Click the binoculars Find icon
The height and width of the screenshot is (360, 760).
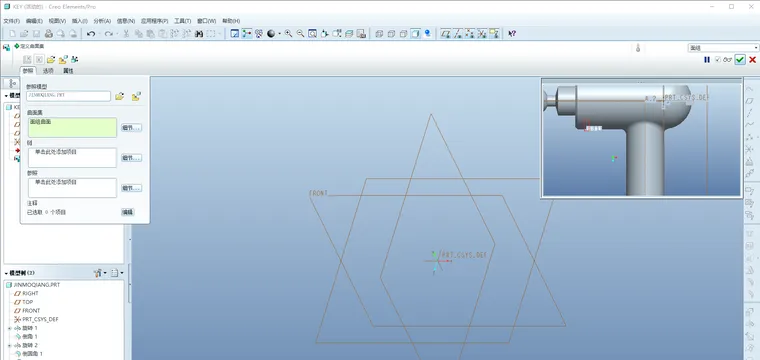coord(199,33)
